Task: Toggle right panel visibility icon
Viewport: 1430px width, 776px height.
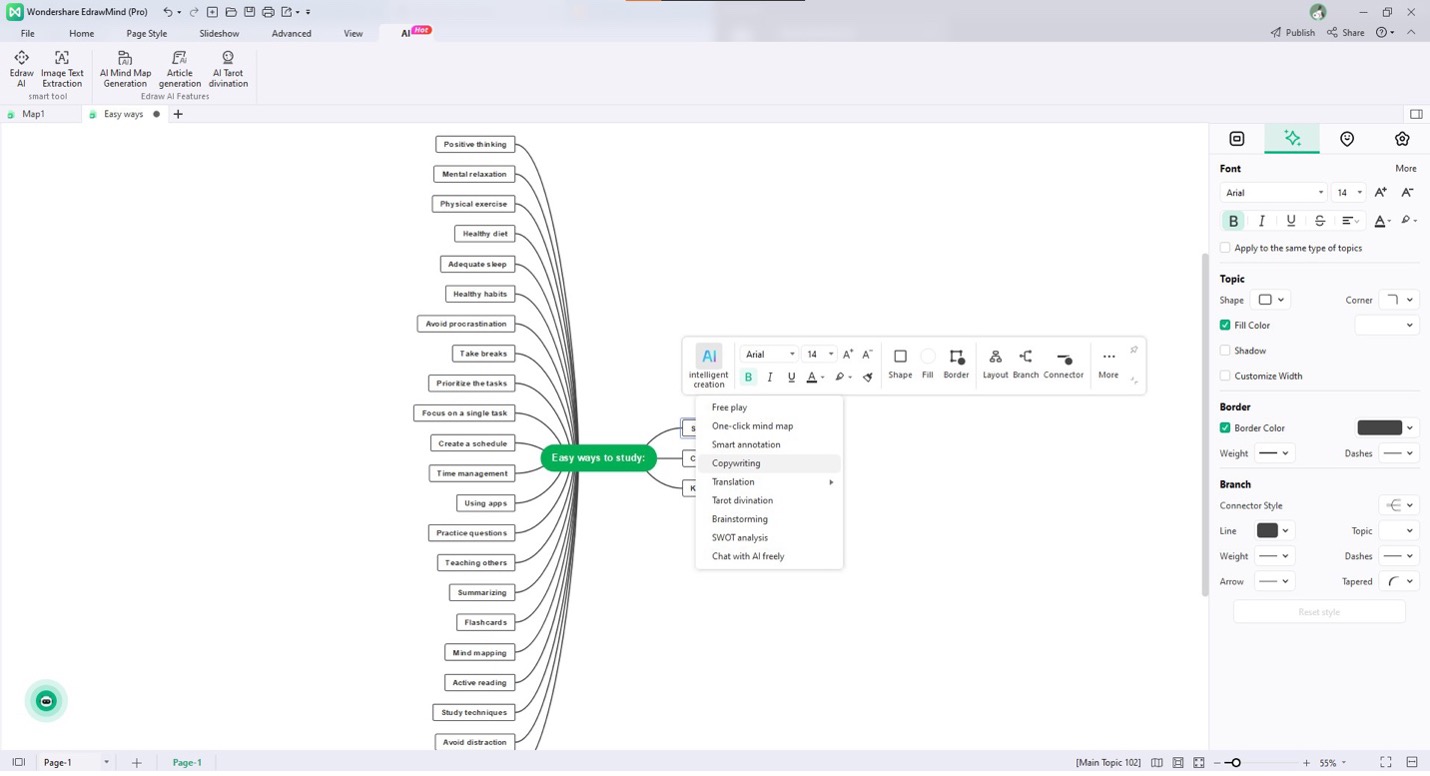Action: 1415,114
